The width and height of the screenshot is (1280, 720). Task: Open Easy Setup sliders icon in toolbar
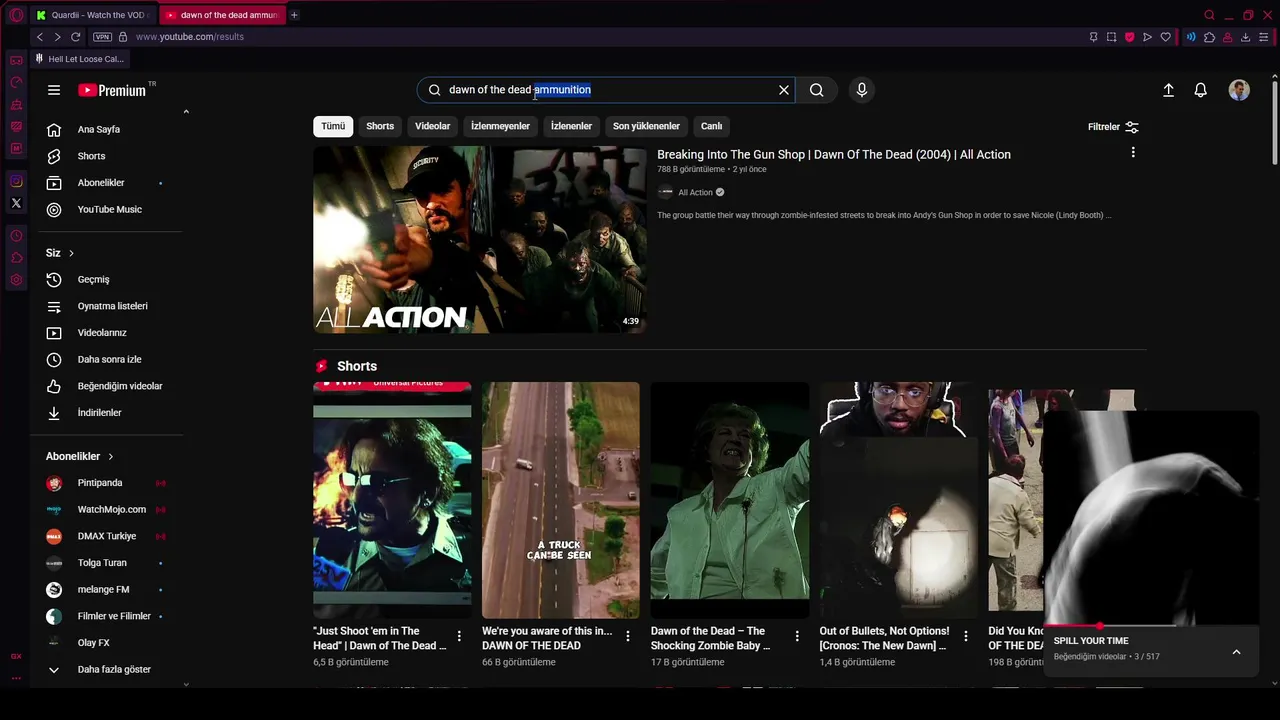(1264, 37)
